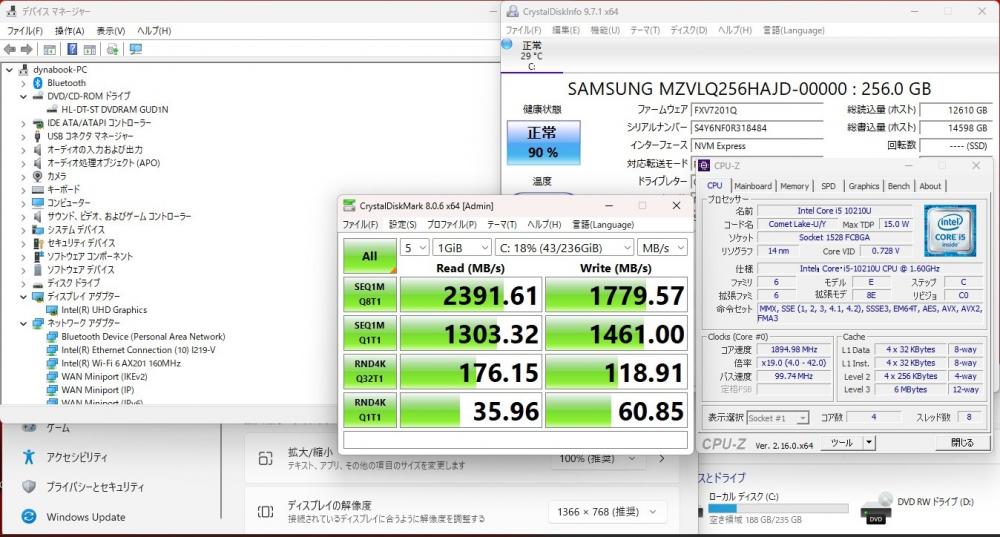Run the RND4K Q32T1 test

(x=370, y=371)
